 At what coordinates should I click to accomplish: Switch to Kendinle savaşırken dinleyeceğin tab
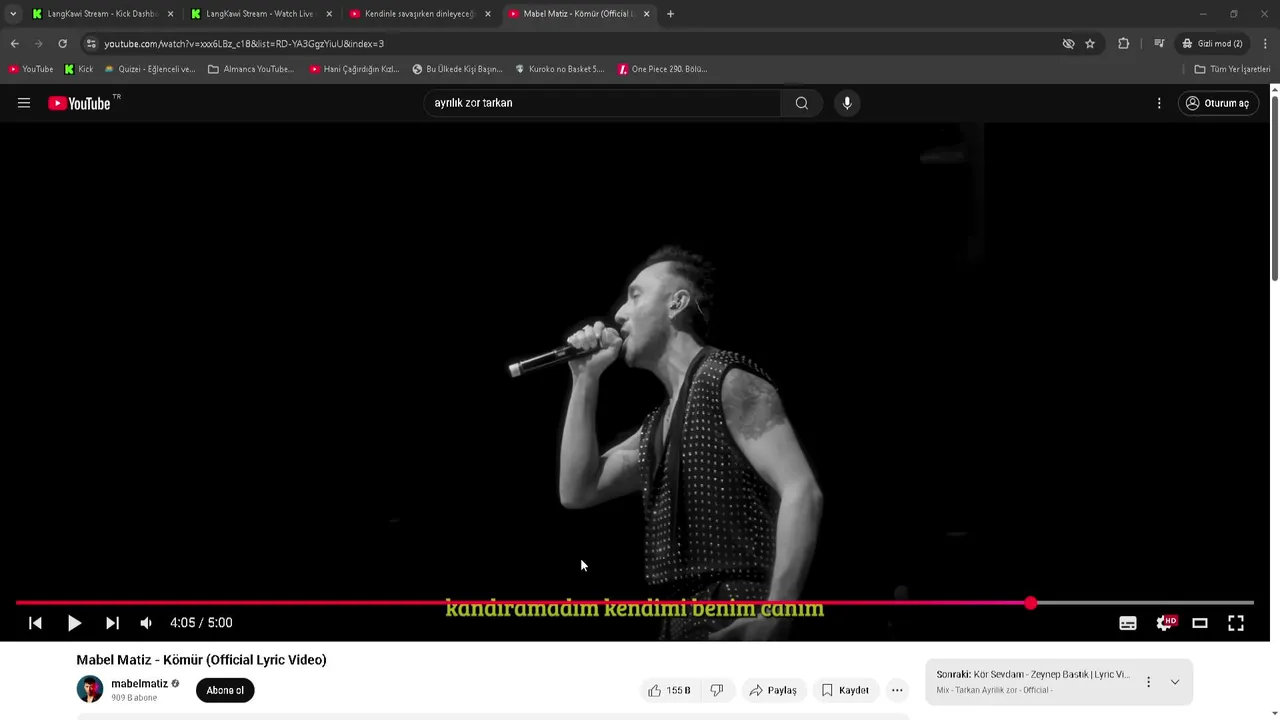[418, 14]
